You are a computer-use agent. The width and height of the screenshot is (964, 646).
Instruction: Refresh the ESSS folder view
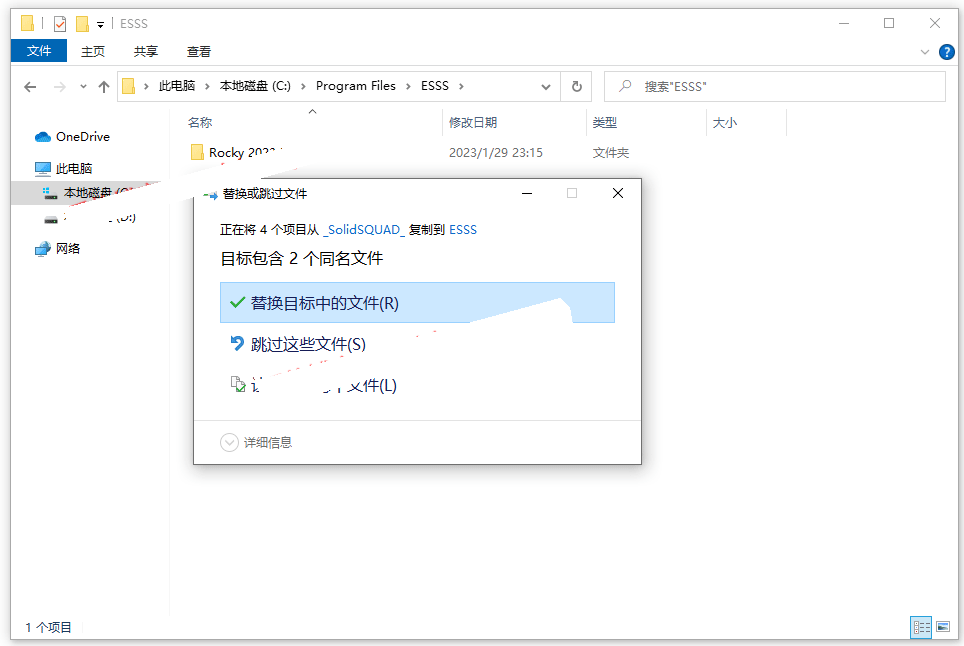coord(577,87)
